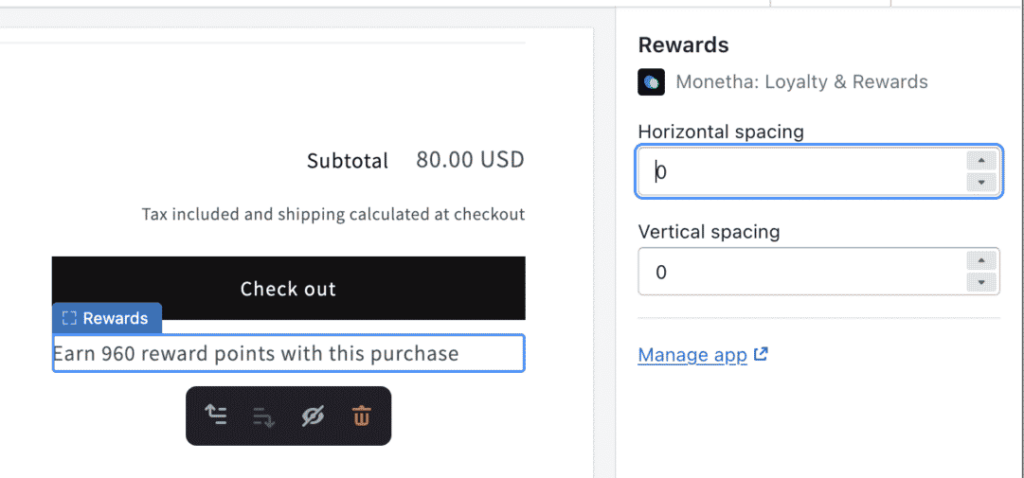Focus the Vertical spacing input field

[802, 272]
